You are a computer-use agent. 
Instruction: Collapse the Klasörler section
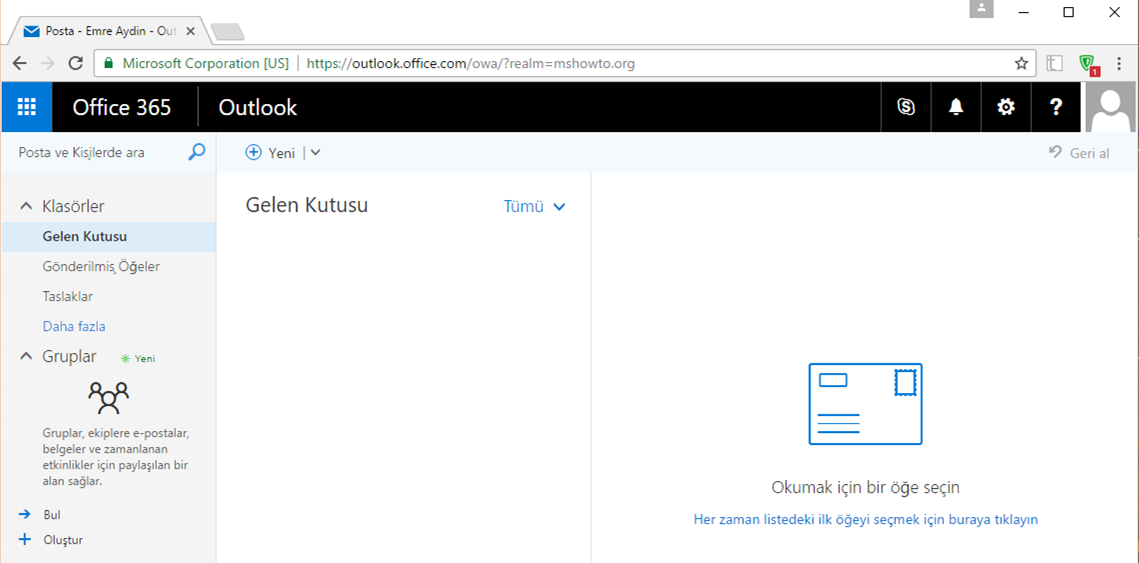(x=26, y=206)
